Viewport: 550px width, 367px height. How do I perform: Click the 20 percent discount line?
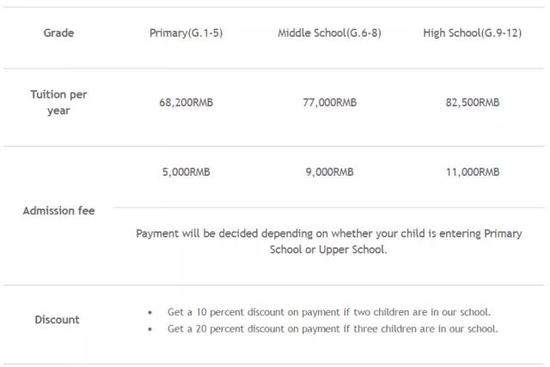[333, 329]
